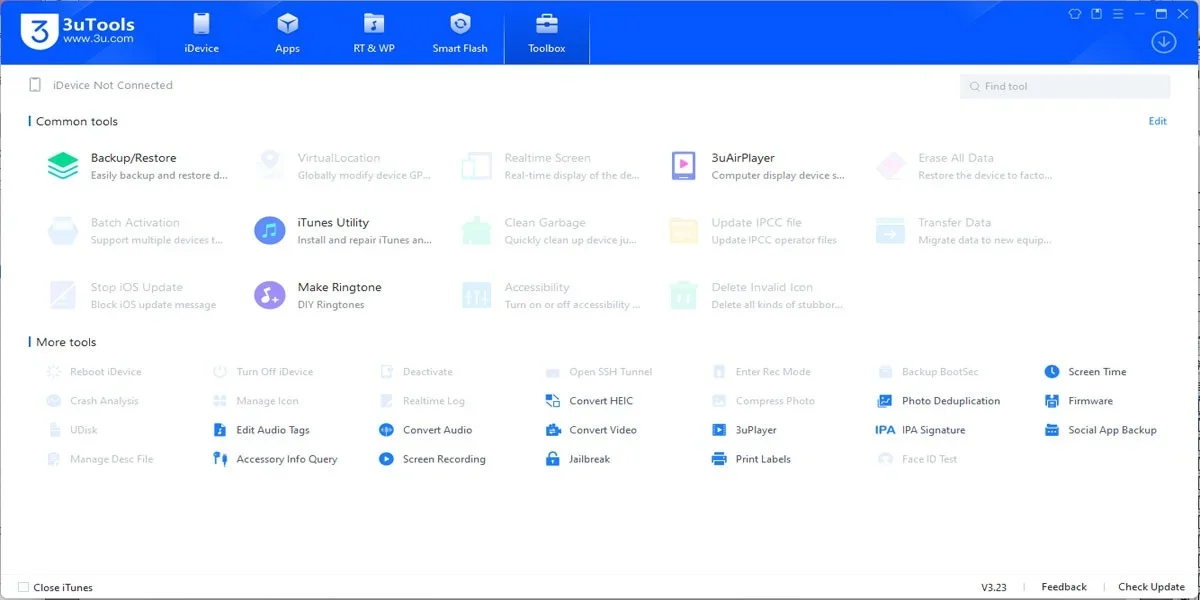Image resolution: width=1200 pixels, height=600 pixels.
Task: Open the Firmware tool
Action: click(x=1078, y=401)
